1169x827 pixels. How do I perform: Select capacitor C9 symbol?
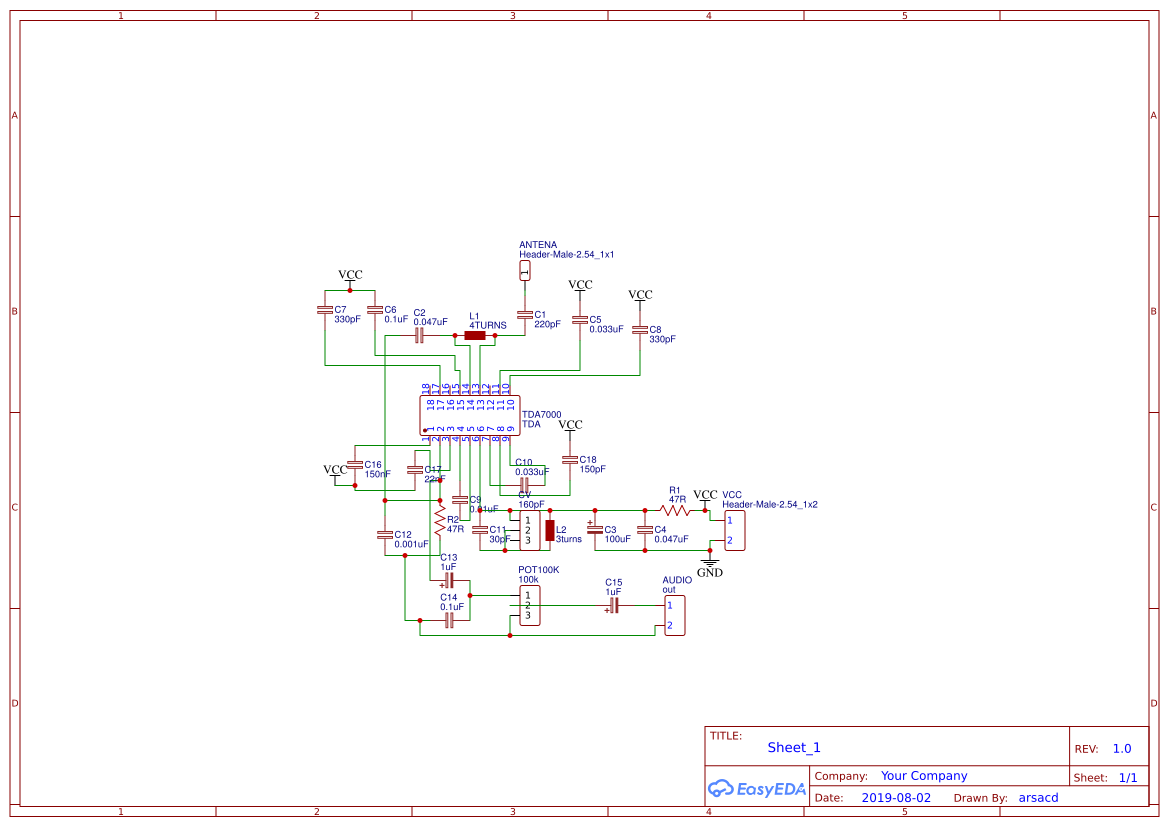(x=460, y=500)
